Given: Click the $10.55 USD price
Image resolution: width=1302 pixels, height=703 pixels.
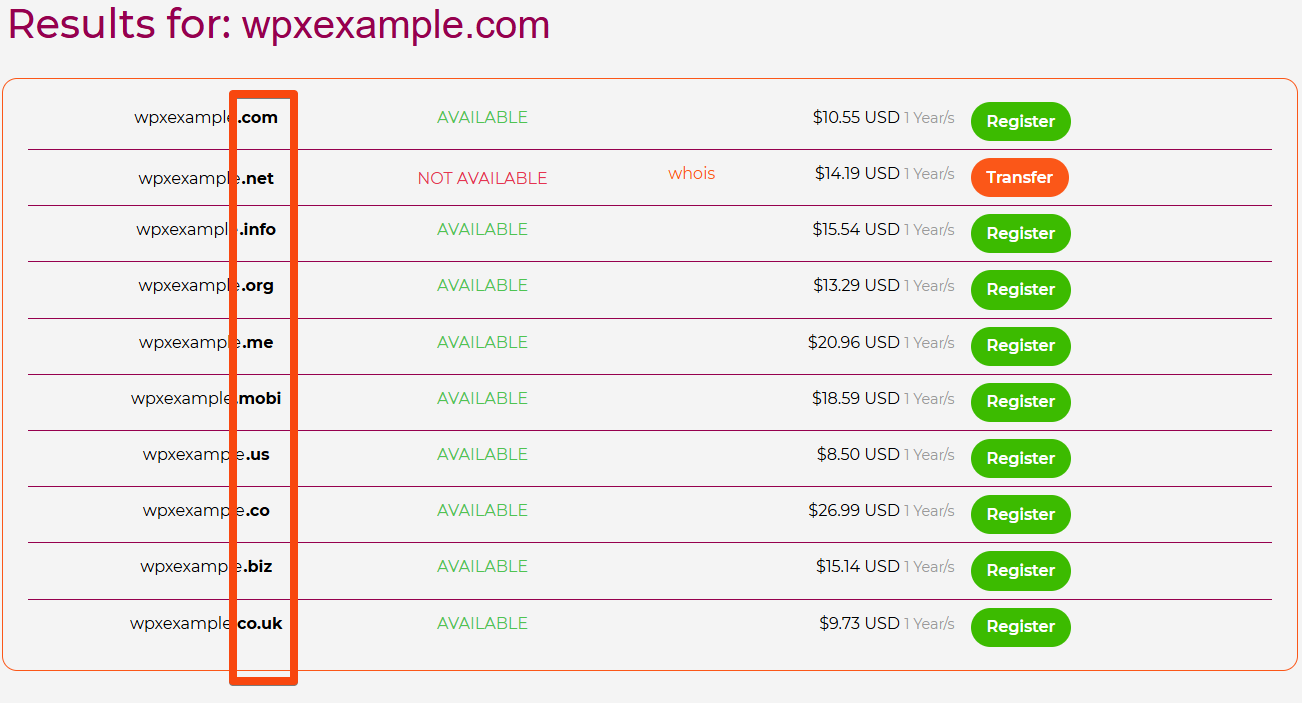Looking at the screenshot, I should coord(856,117).
